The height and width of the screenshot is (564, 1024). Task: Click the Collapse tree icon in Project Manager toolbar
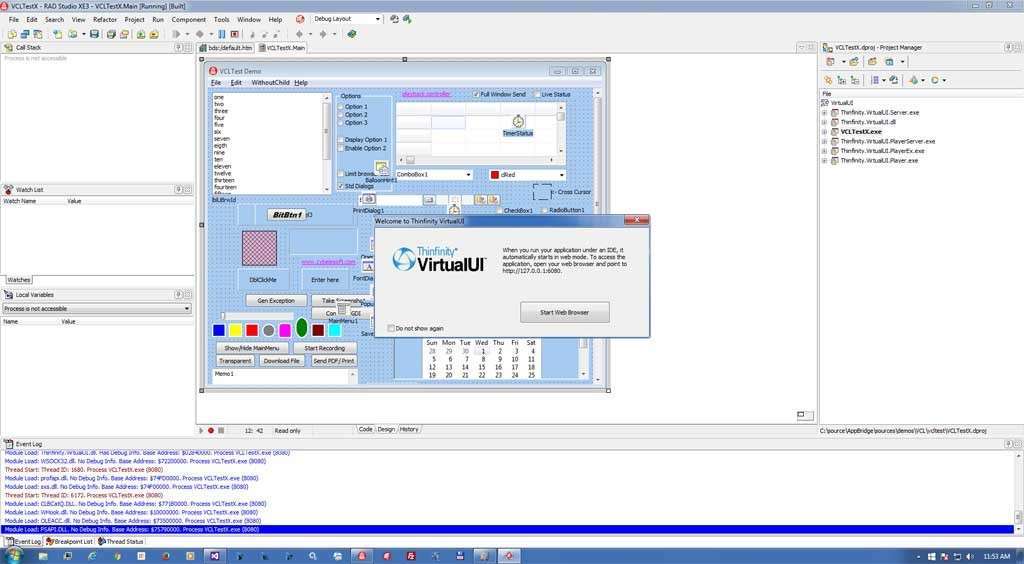pyautogui.click(x=854, y=80)
